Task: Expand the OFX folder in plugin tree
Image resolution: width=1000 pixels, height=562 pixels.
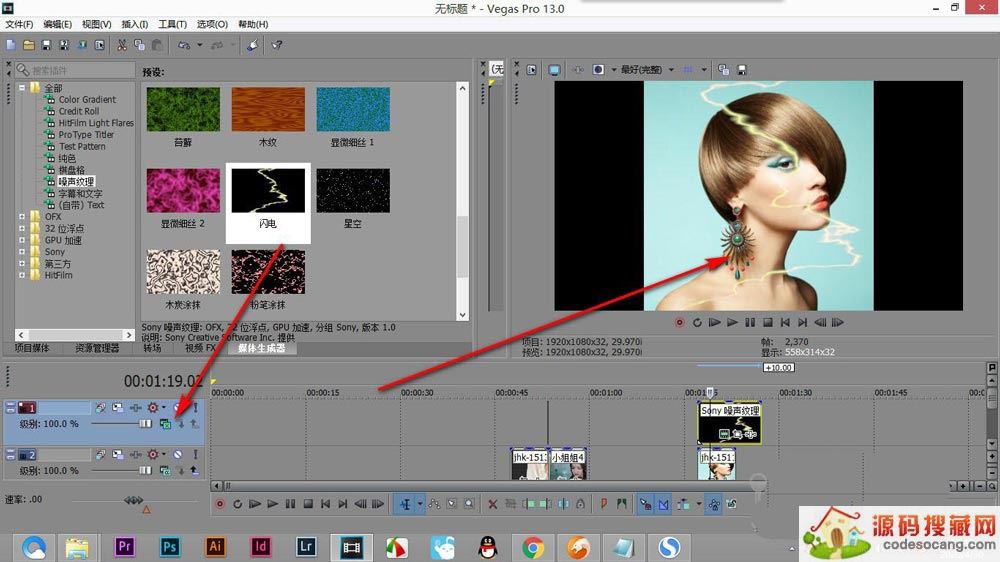Action: click(x=22, y=216)
